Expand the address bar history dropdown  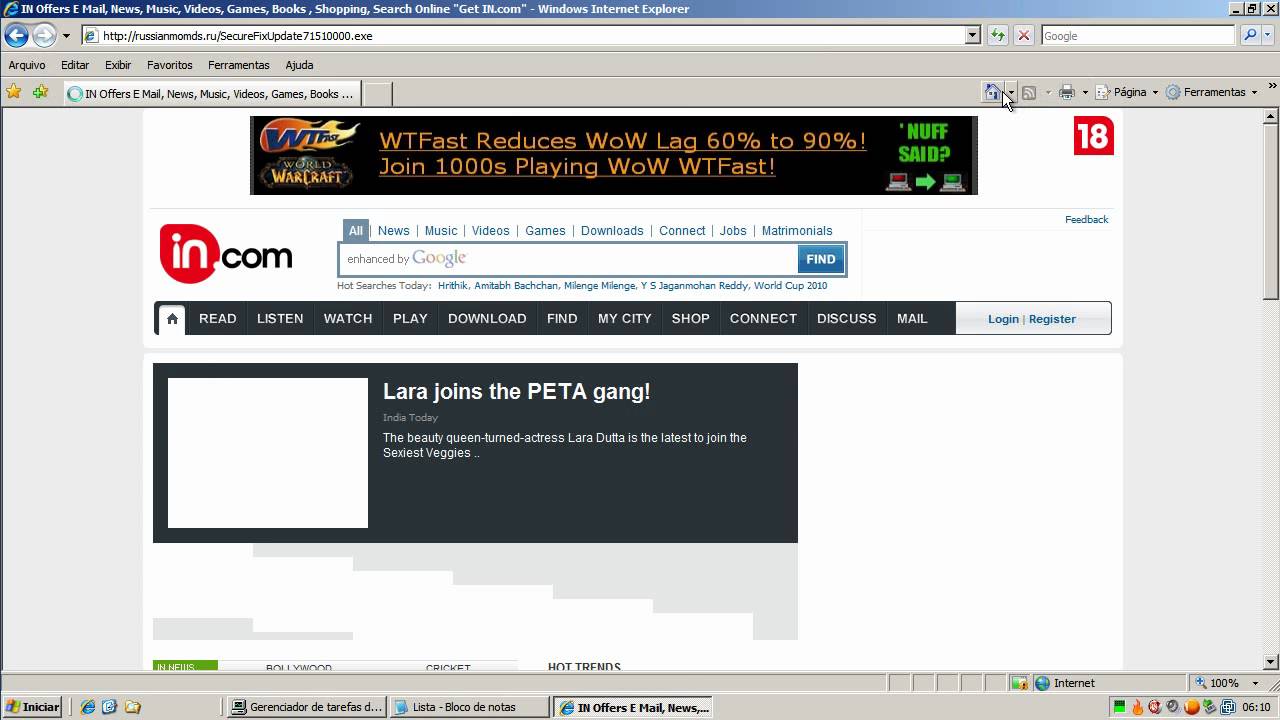973,36
